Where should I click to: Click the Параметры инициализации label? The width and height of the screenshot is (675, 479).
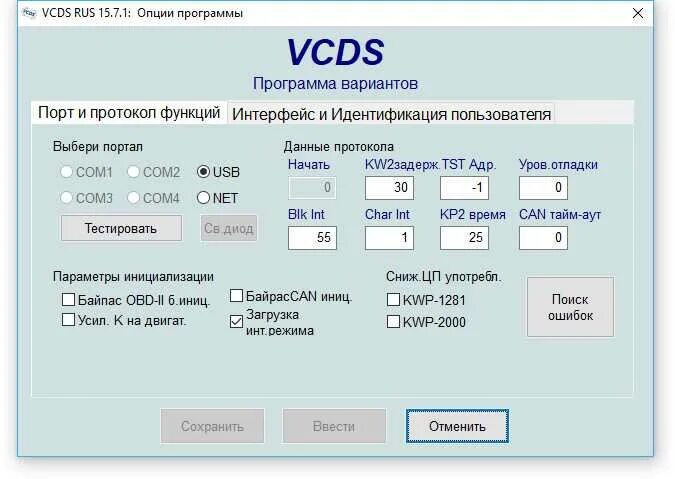click(133, 277)
